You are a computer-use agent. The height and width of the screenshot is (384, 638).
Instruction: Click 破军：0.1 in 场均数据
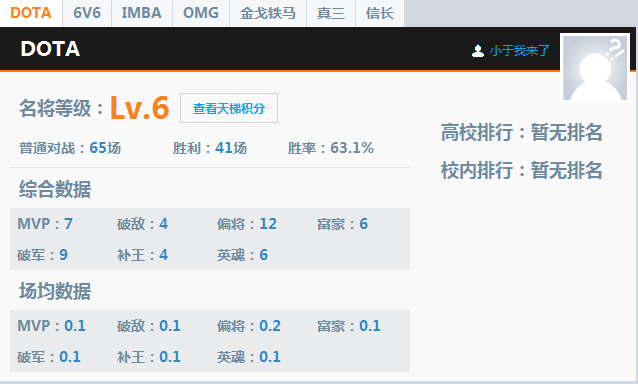point(49,357)
